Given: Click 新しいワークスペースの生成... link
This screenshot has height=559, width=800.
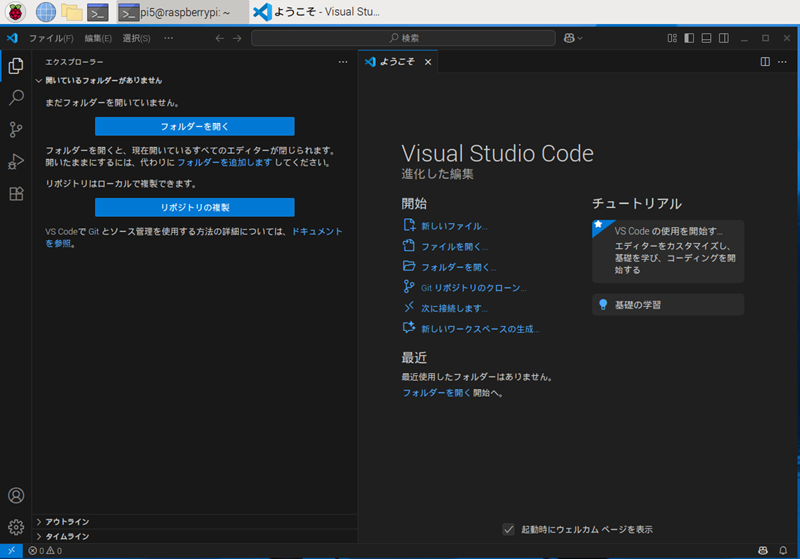Looking at the screenshot, I should point(480,329).
